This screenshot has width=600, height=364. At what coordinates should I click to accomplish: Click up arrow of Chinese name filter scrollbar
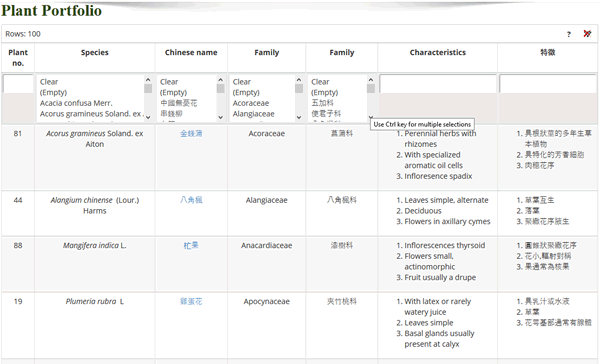220,79
